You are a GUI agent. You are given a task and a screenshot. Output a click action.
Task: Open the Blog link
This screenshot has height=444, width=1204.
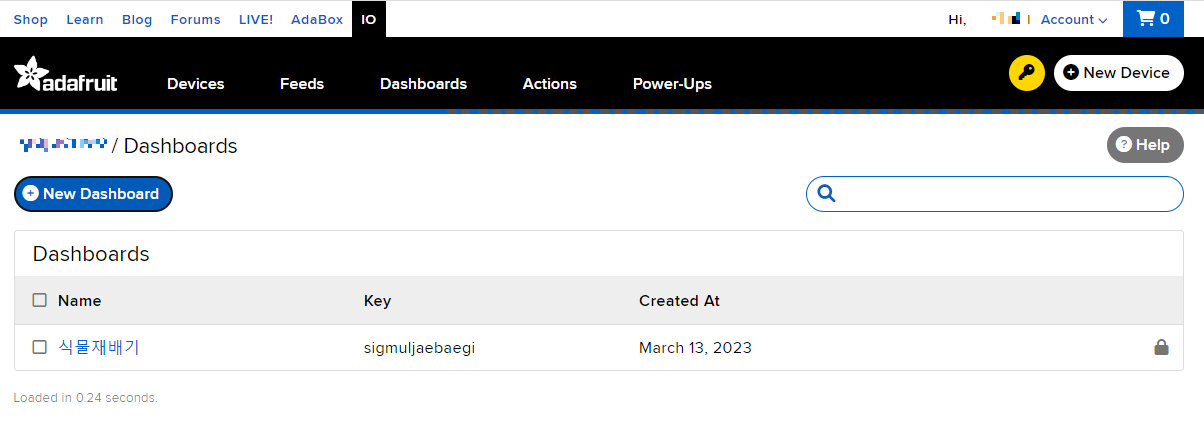pos(137,19)
